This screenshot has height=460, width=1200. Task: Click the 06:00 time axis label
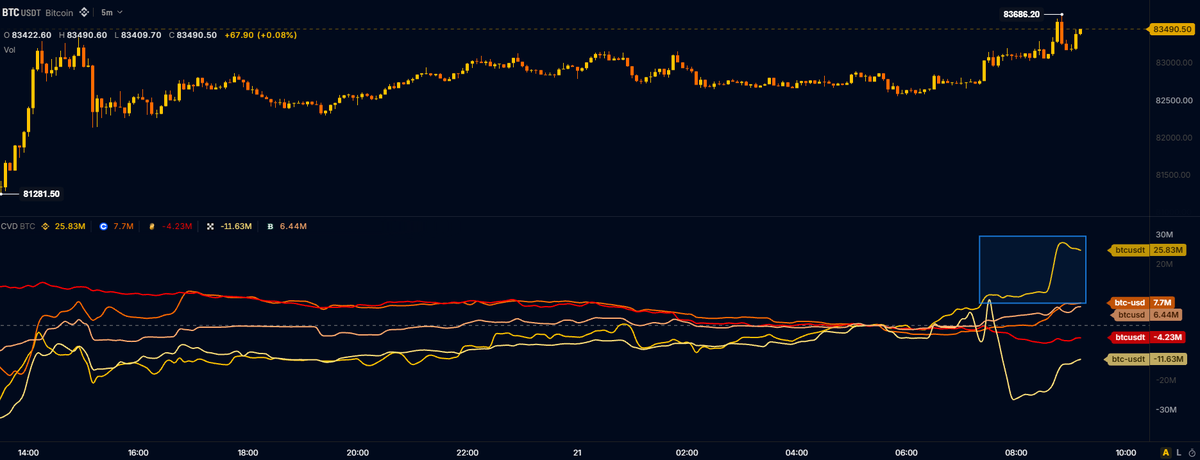pos(906,453)
